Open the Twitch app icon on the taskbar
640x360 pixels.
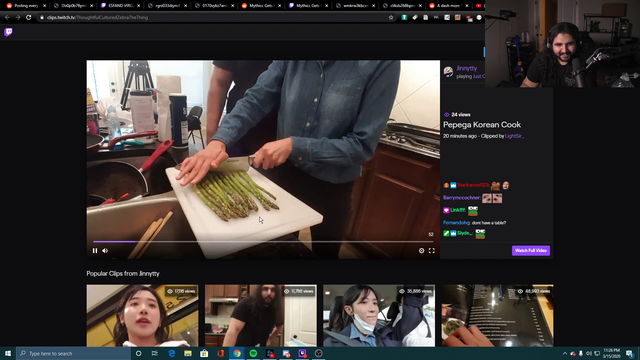click(302, 353)
